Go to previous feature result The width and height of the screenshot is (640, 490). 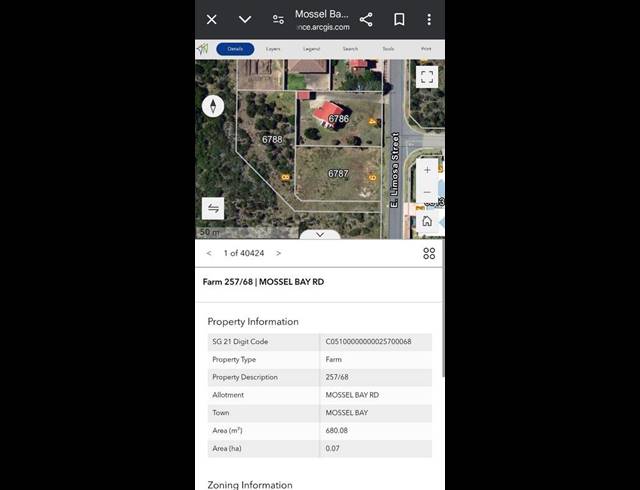pyautogui.click(x=209, y=253)
